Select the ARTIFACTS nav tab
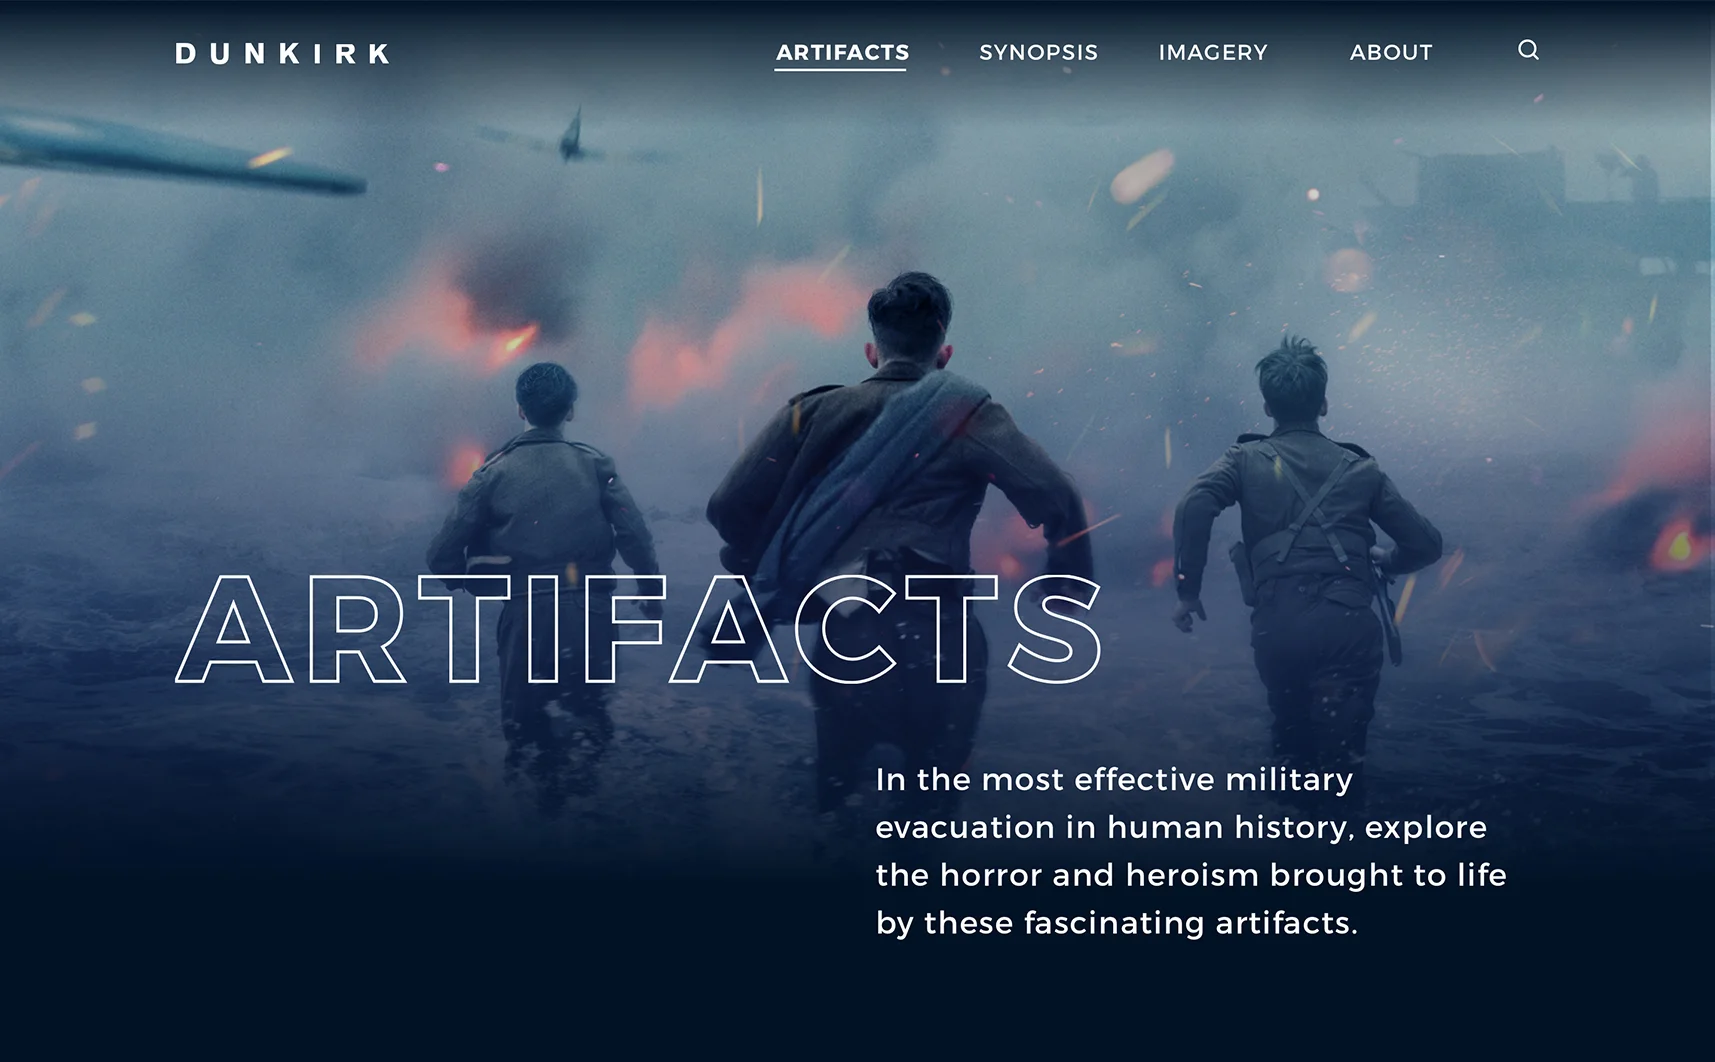 click(842, 53)
